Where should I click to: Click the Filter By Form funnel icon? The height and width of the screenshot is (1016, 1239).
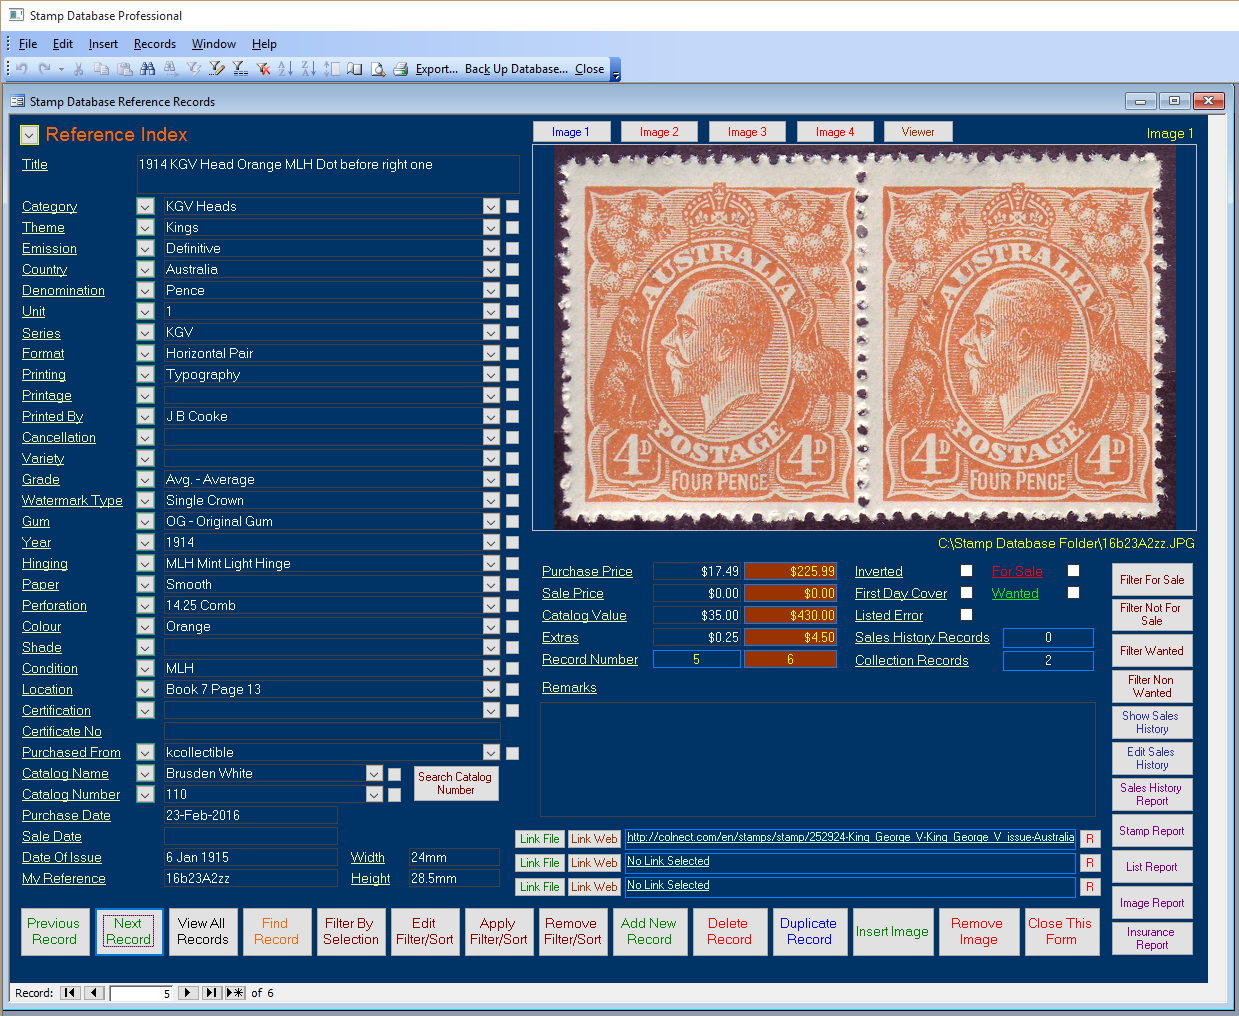click(x=217, y=69)
